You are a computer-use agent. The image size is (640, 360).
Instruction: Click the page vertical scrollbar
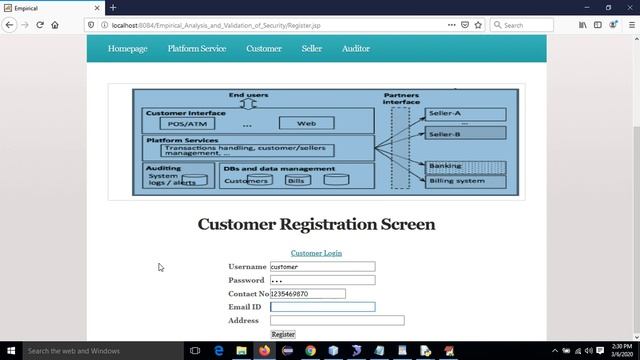[636, 188]
